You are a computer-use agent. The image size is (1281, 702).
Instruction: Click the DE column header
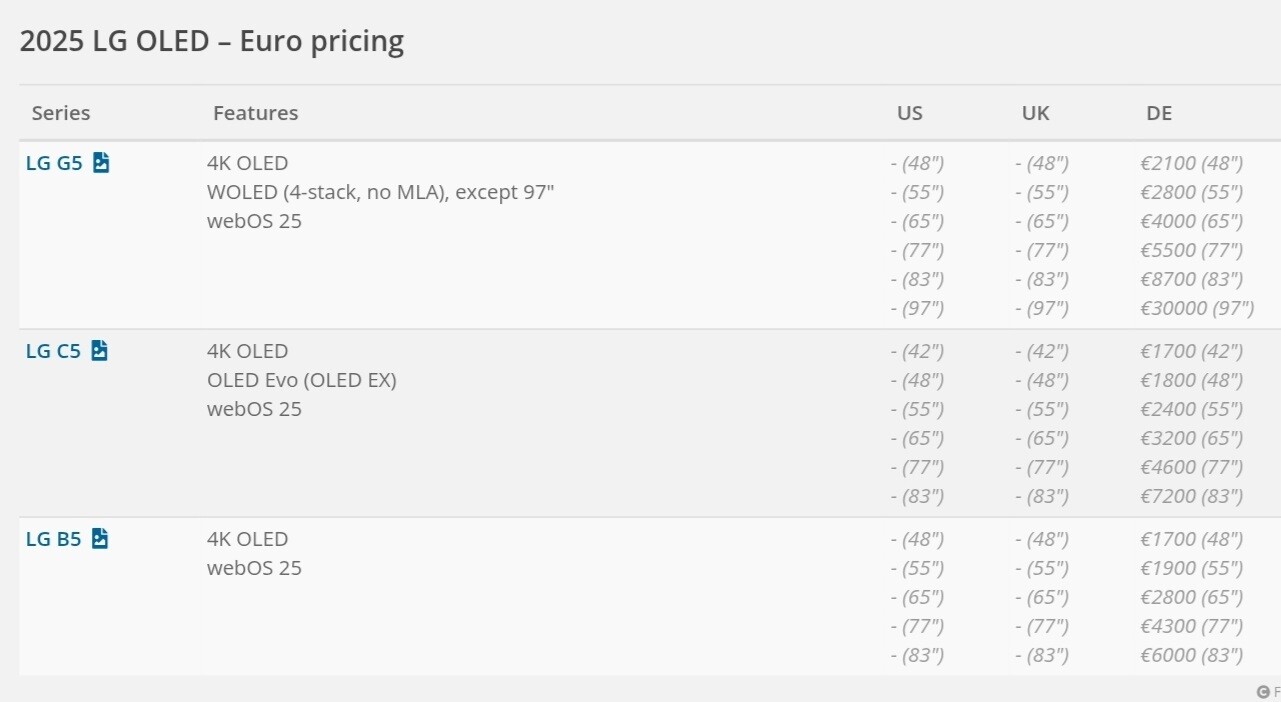pos(1159,113)
